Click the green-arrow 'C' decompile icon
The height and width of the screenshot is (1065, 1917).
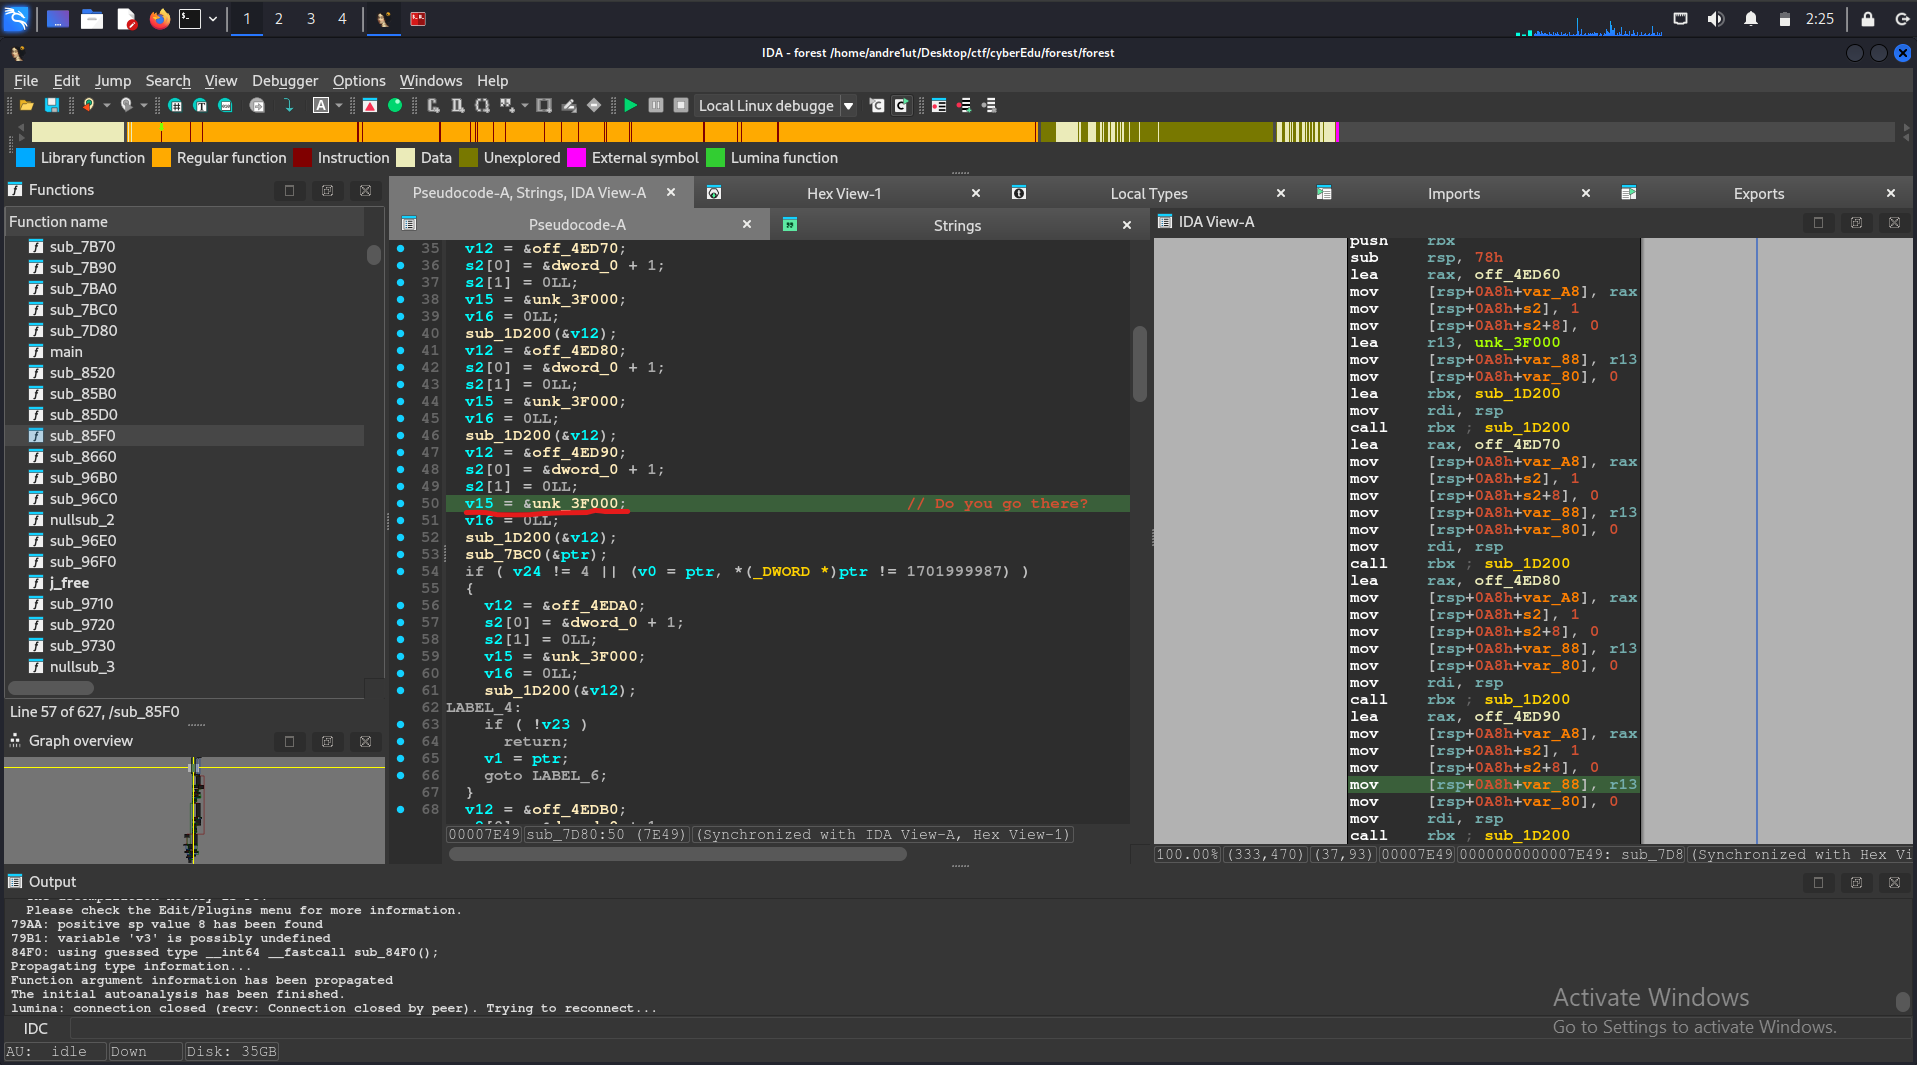click(x=902, y=105)
